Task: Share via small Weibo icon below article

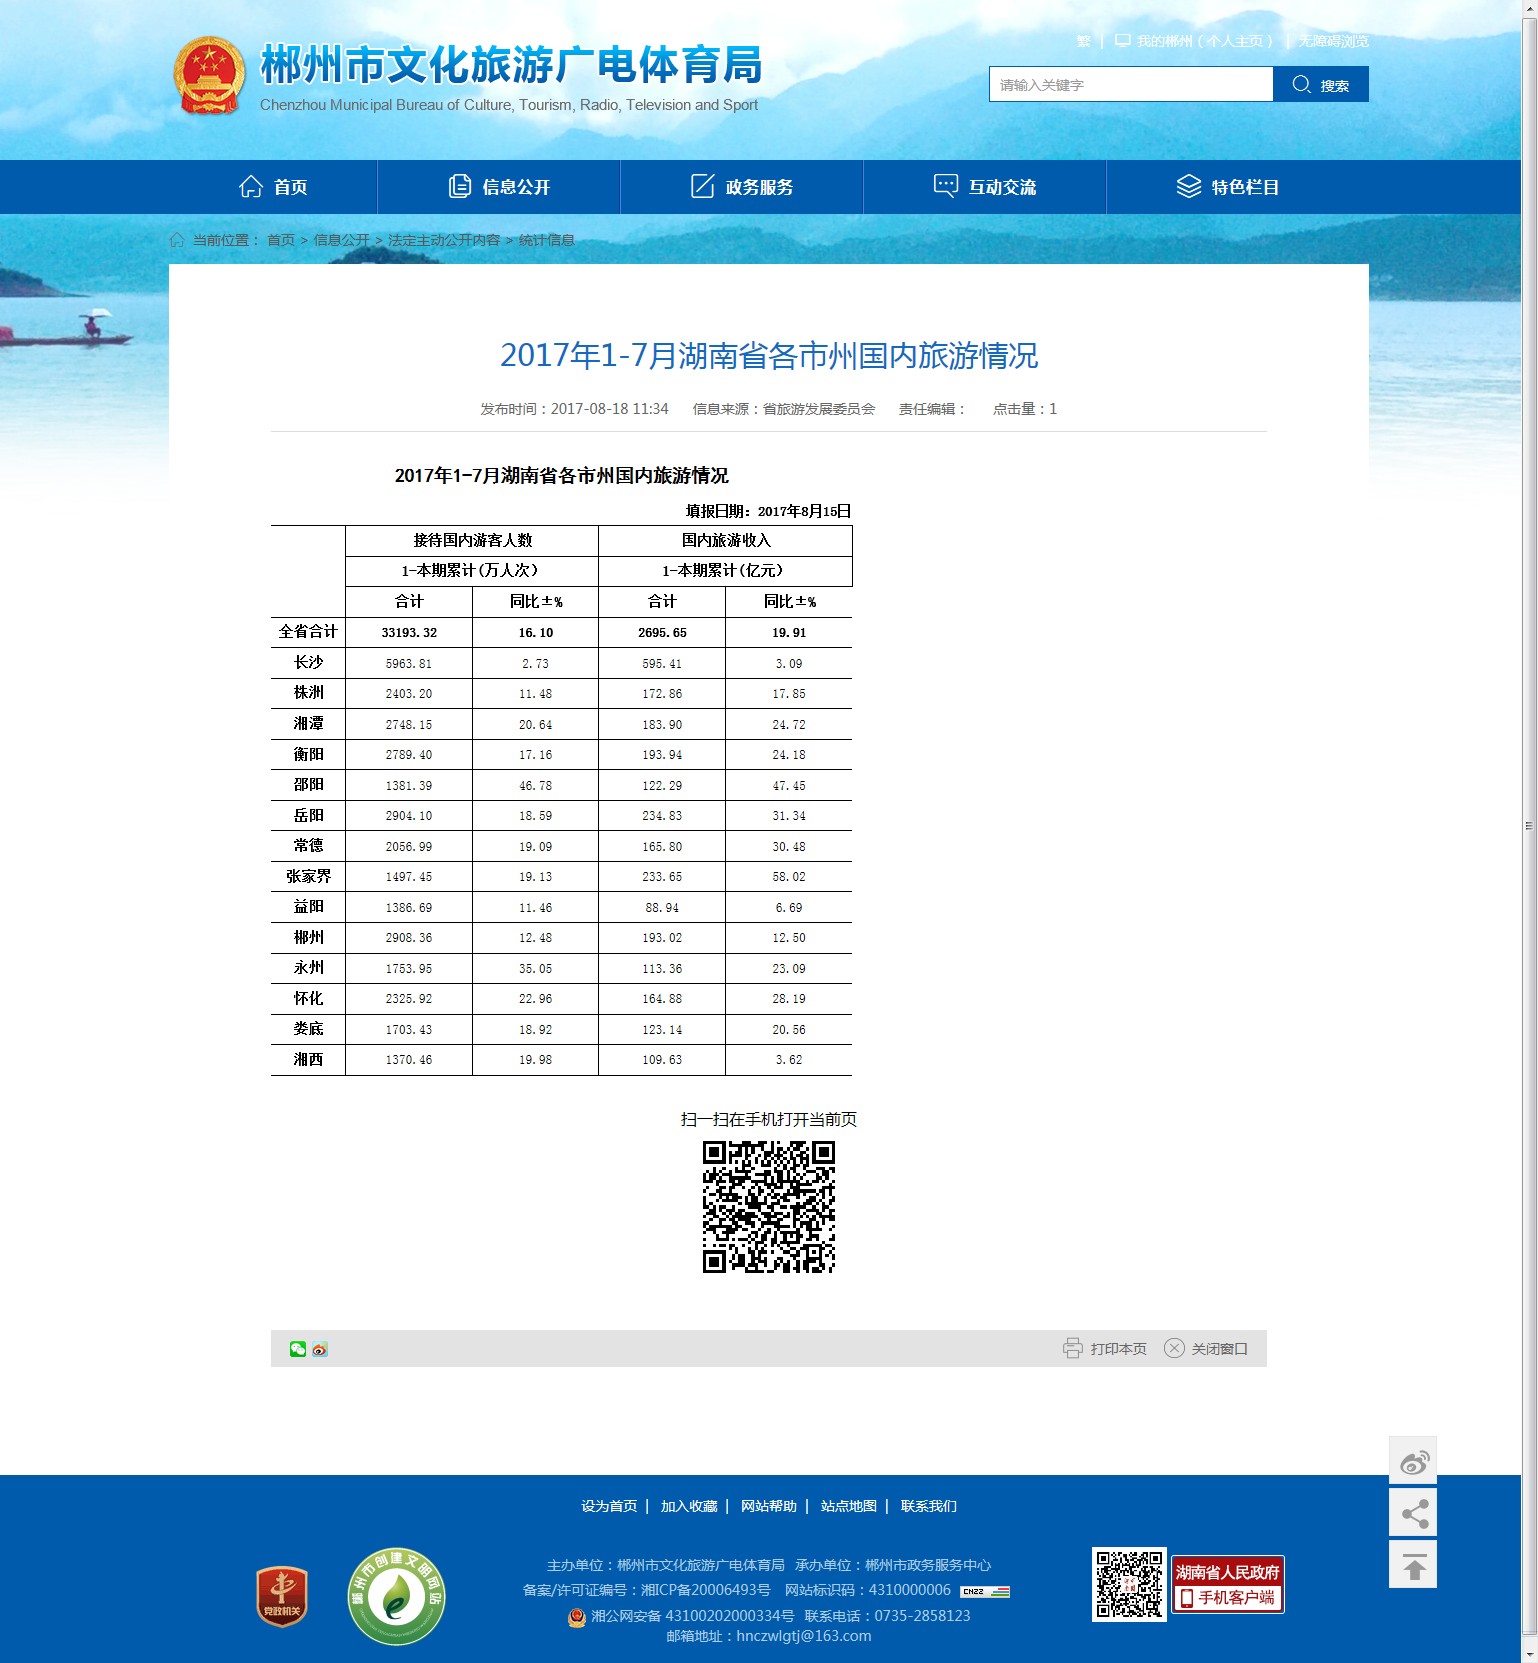Action: click(x=320, y=1349)
